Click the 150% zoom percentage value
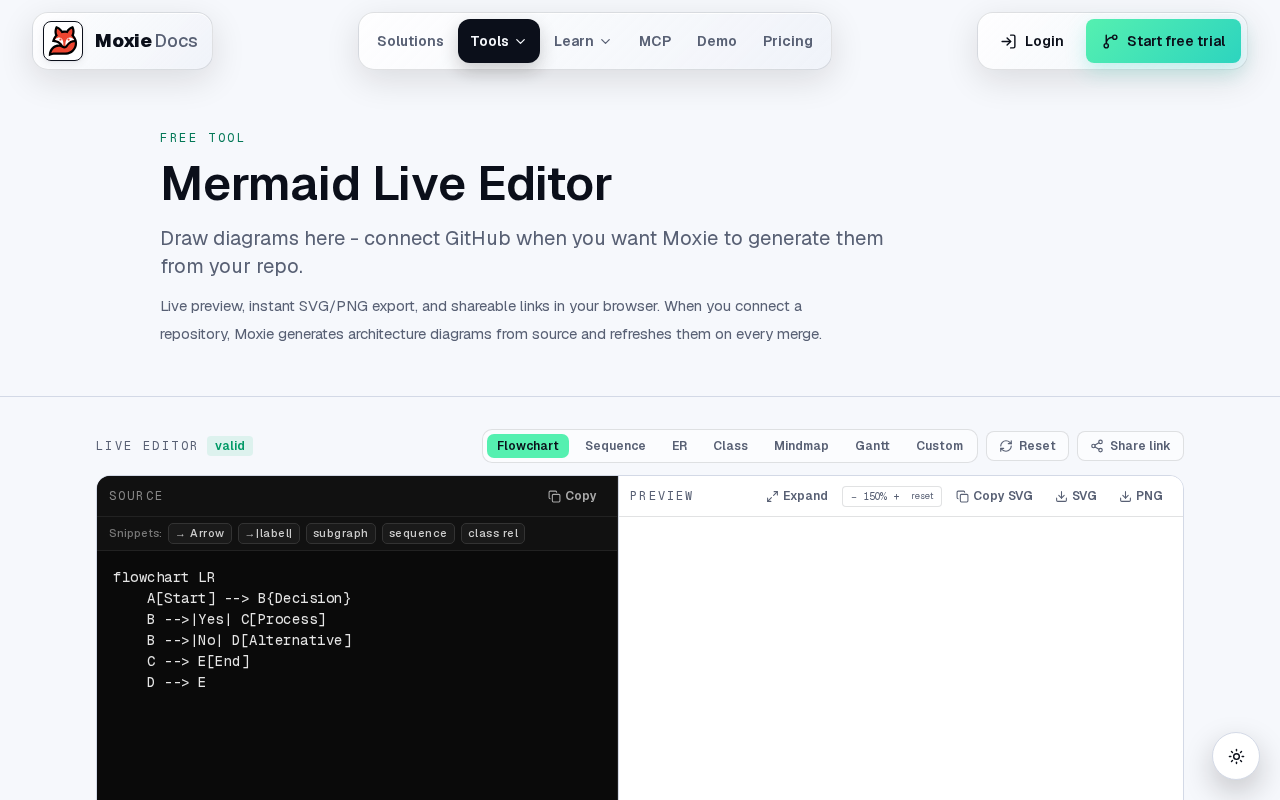The image size is (1280, 800). [875, 496]
